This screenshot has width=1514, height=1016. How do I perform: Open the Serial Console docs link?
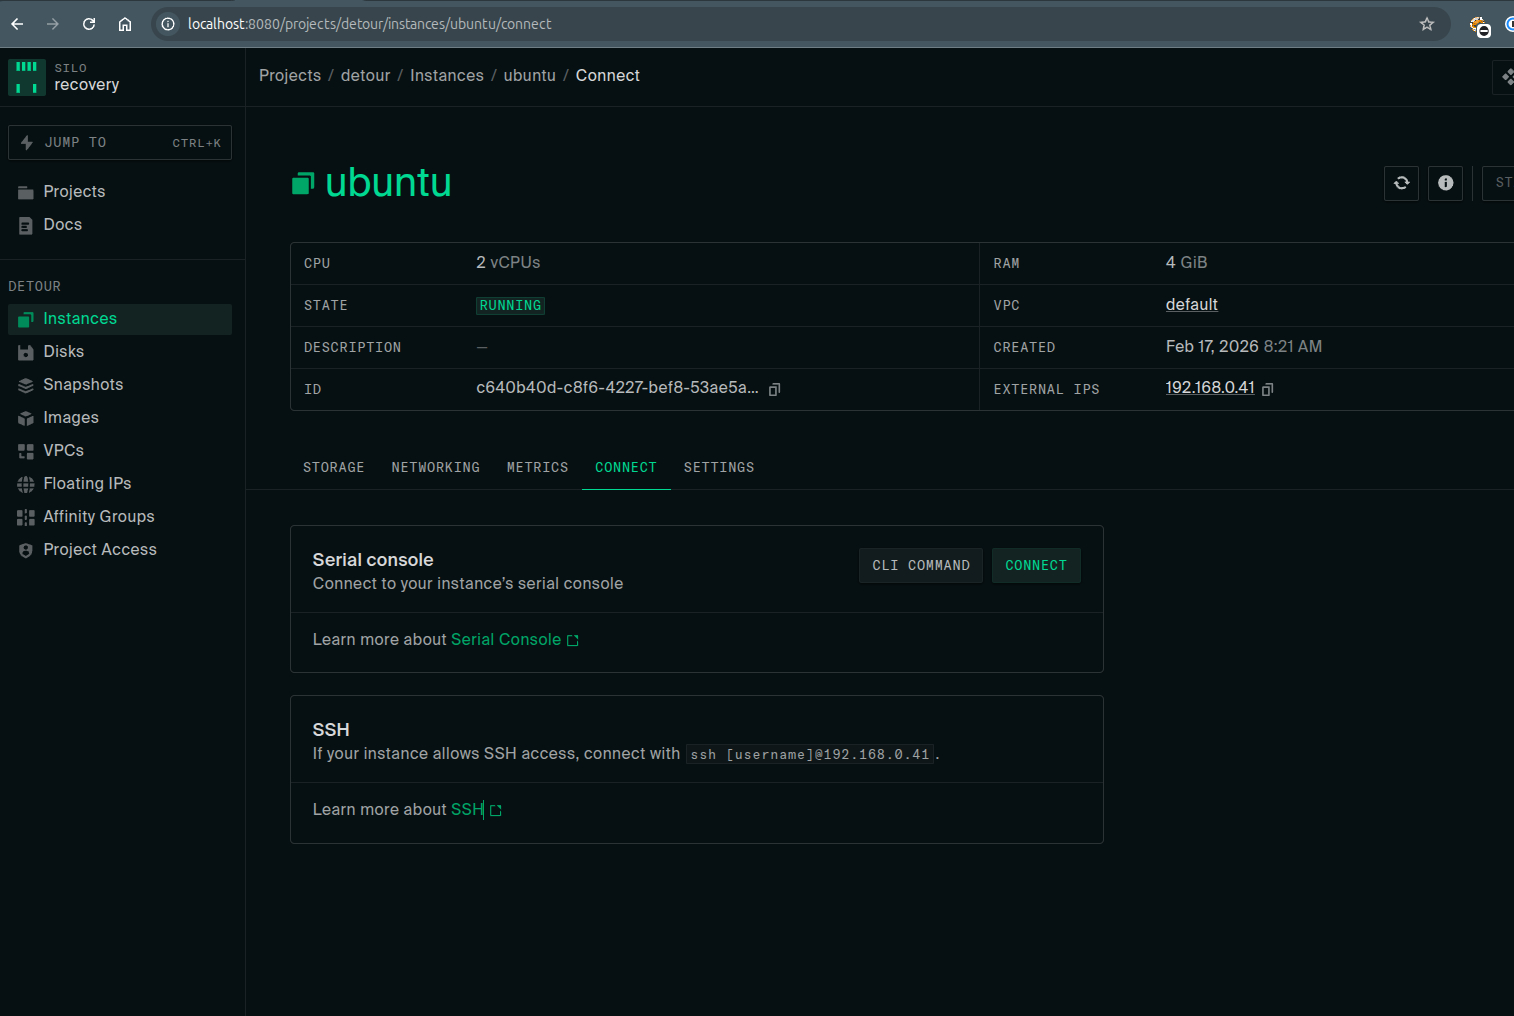pyautogui.click(x=506, y=640)
